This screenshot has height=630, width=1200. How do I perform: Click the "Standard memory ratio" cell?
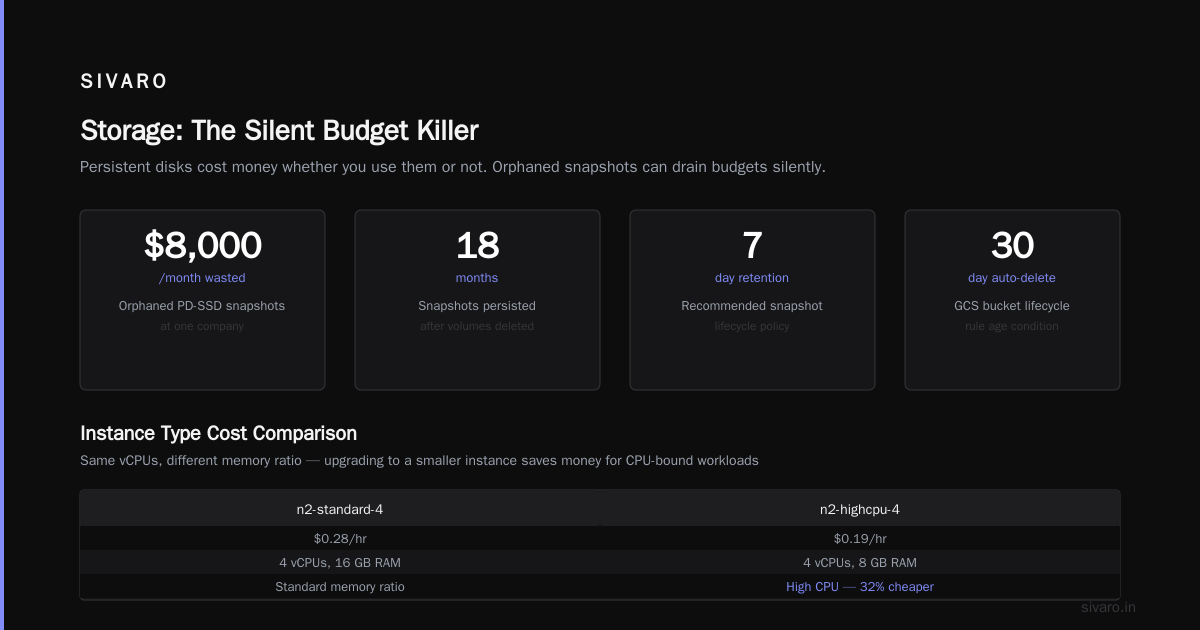[340, 587]
